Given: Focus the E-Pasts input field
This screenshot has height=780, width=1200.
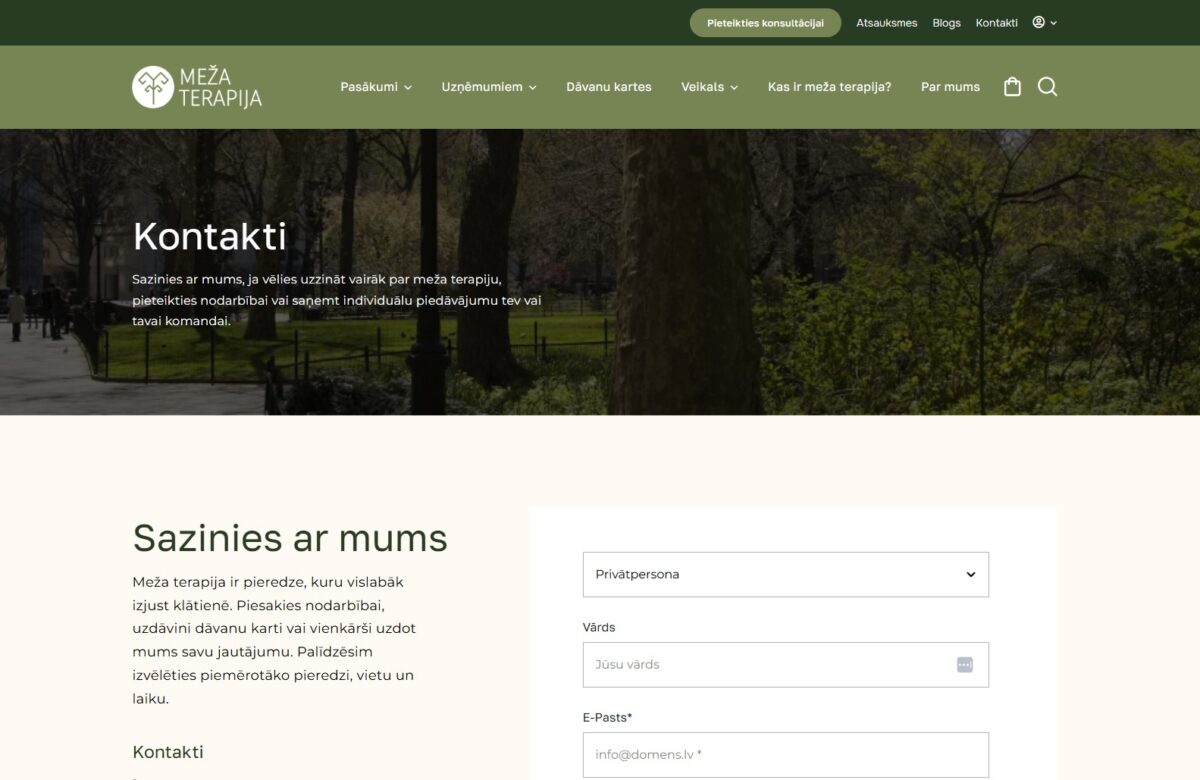Looking at the screenshot, I should [786, 754].
